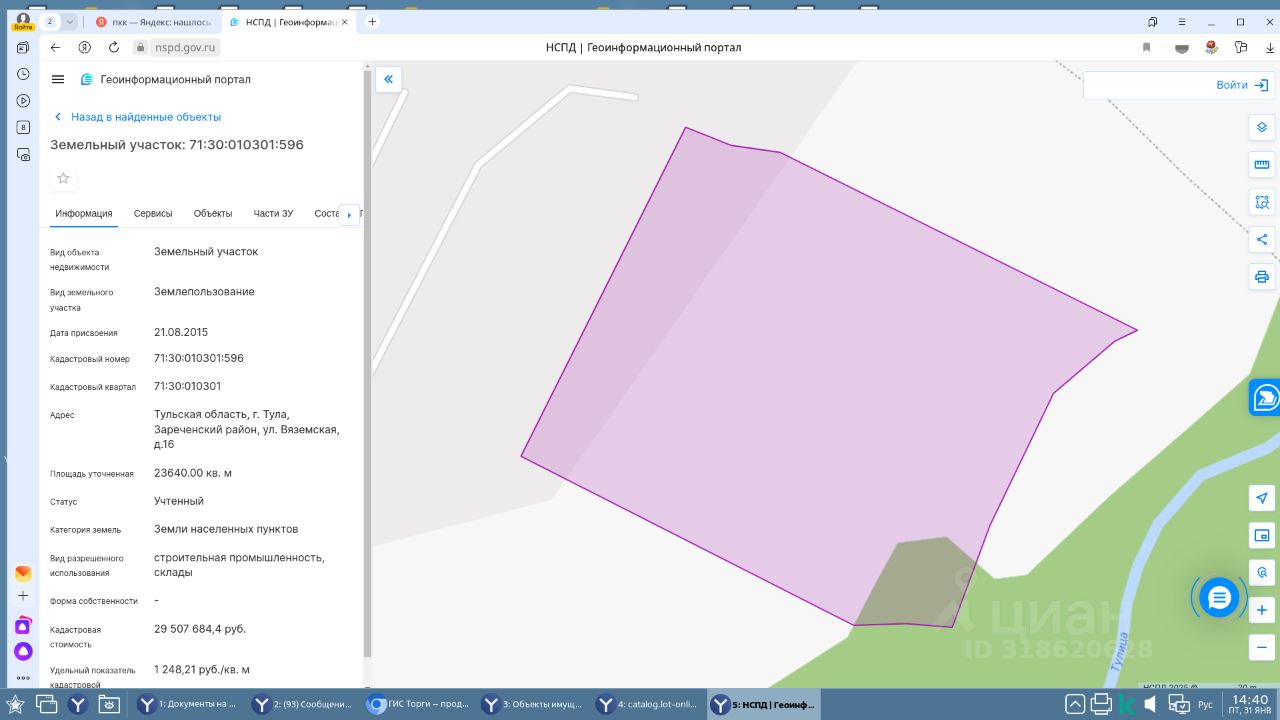Click the site lock security icon
This screenshot has width=1280, height=720.
point(141,47)
